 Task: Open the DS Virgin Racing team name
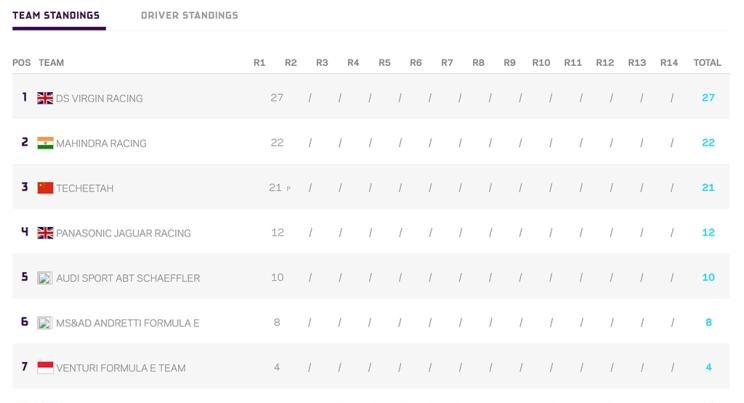point(99,98)
